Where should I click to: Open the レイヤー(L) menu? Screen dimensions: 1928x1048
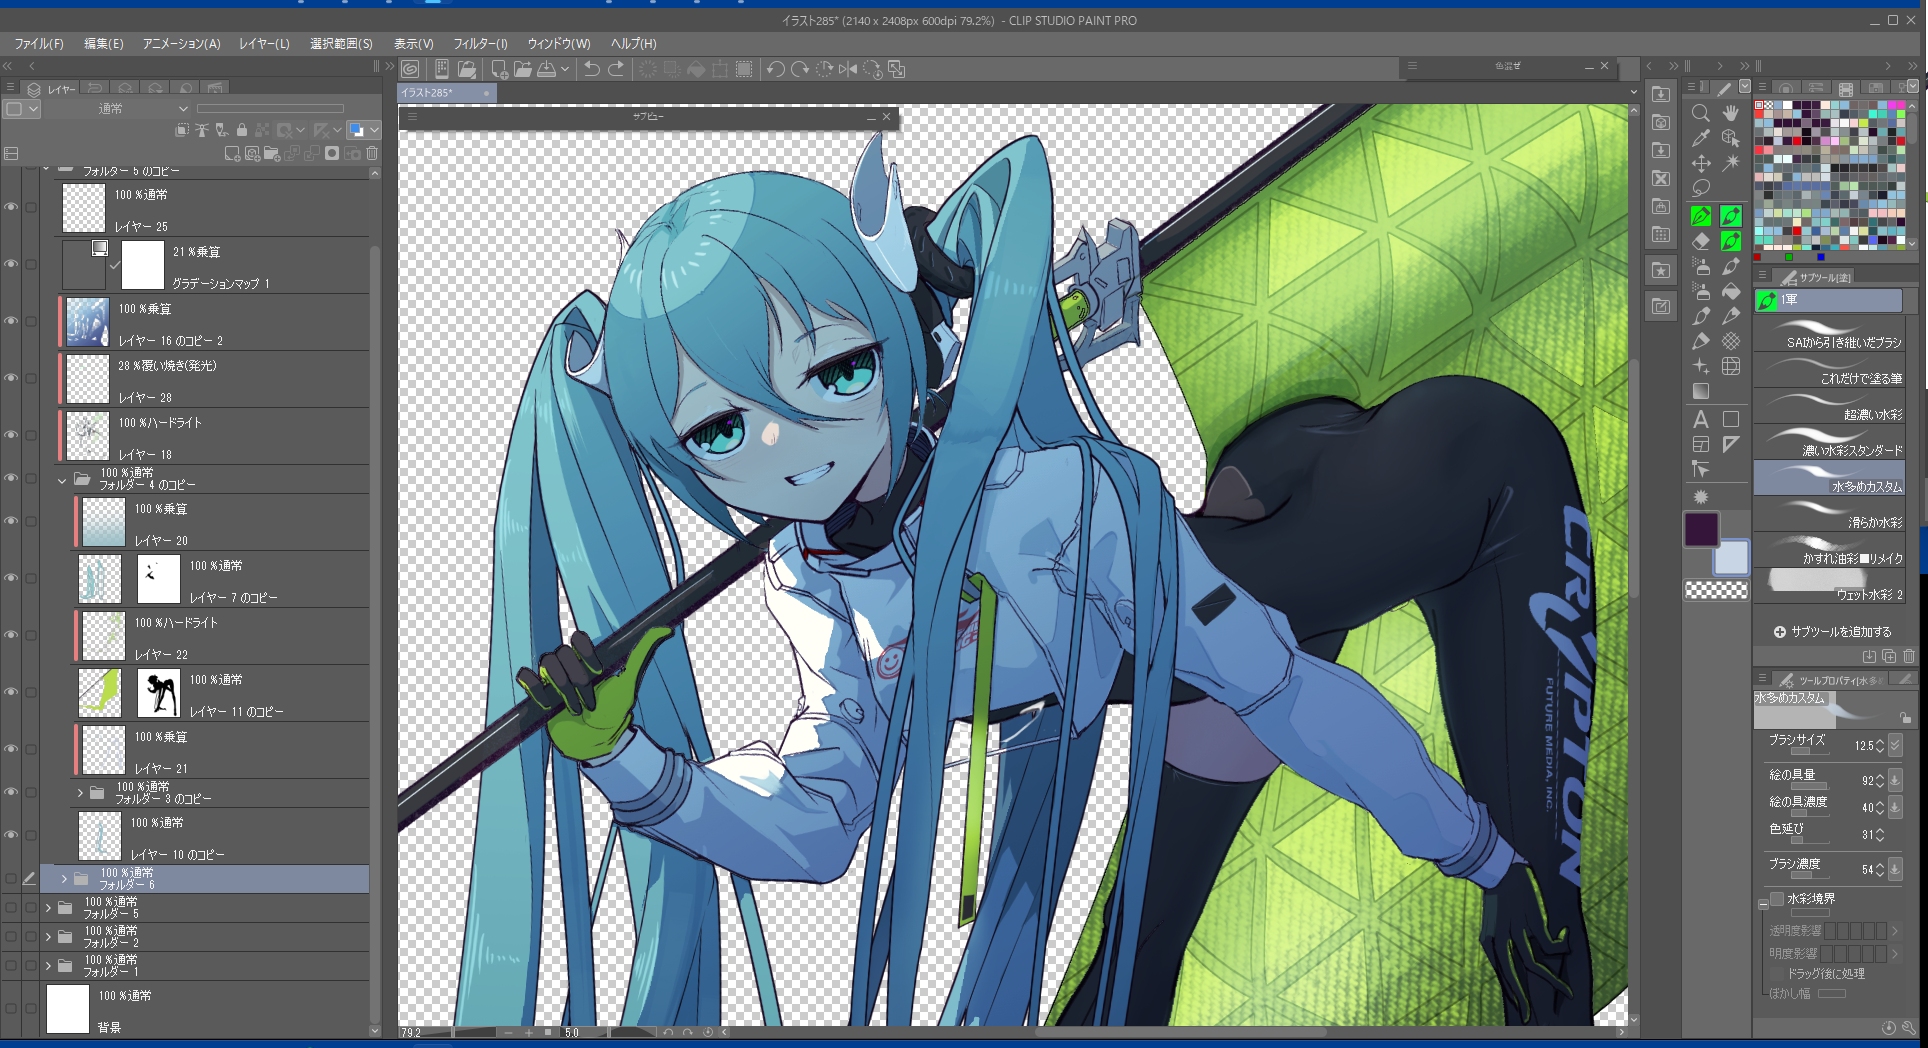(264, 44)
